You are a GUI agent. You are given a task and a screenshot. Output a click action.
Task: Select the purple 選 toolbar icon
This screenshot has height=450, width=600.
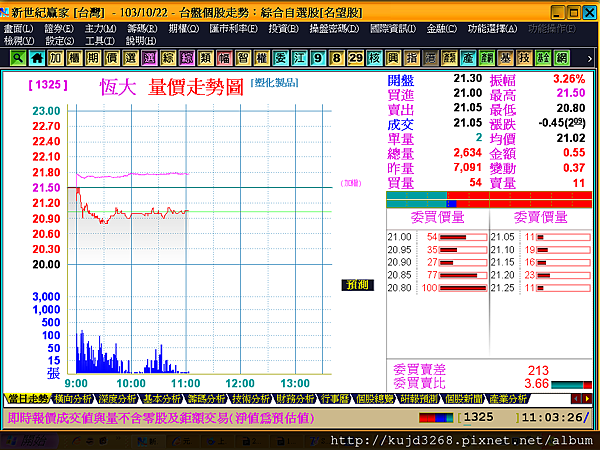pyautogui.click(x=149, y=58)
